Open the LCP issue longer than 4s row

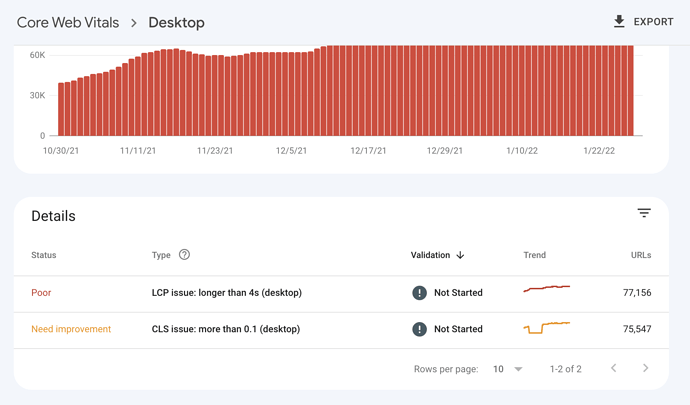point(341,293)
